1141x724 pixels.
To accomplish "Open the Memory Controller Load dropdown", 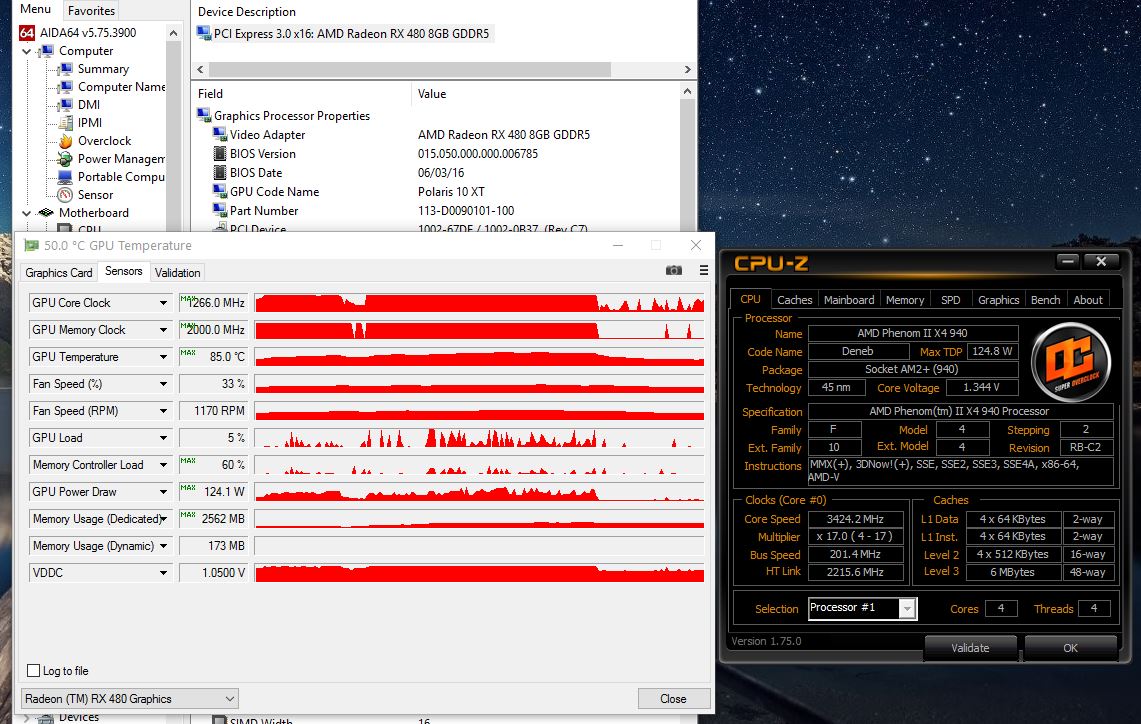I will tap(164, 464).
